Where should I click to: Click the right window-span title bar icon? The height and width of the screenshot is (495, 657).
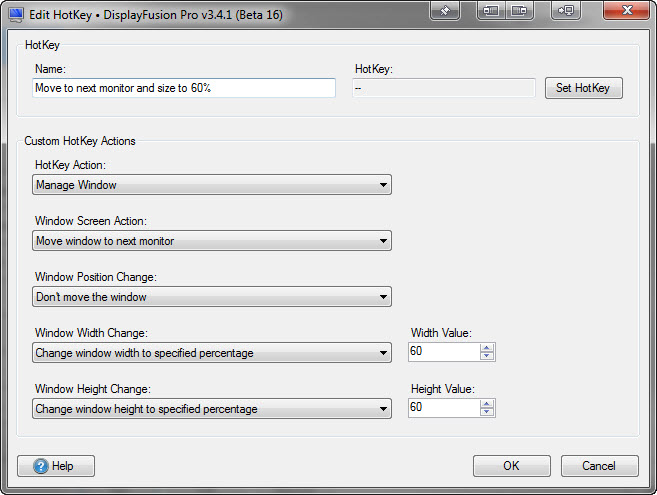(518, 10)
